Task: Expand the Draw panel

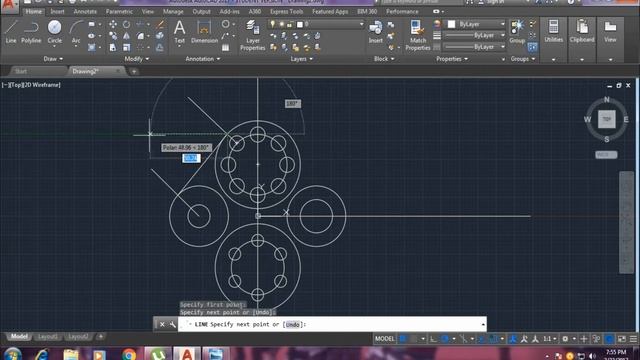Action: click(53, 59)
